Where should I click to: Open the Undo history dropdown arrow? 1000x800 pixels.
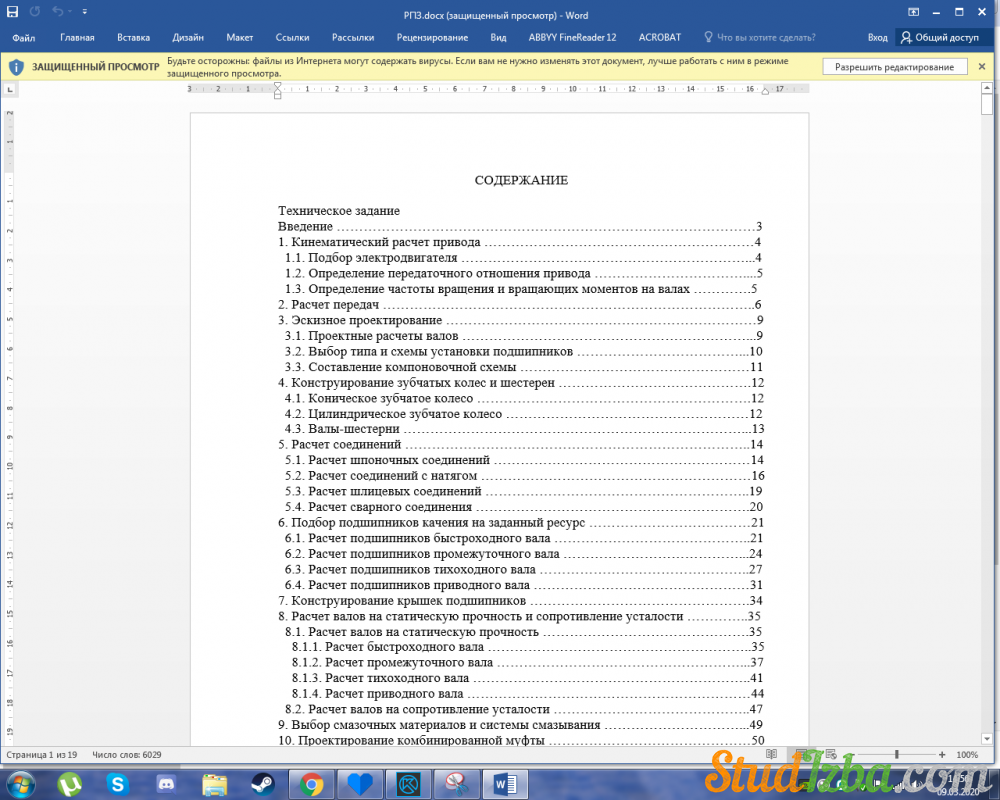[x=69, y=11]
